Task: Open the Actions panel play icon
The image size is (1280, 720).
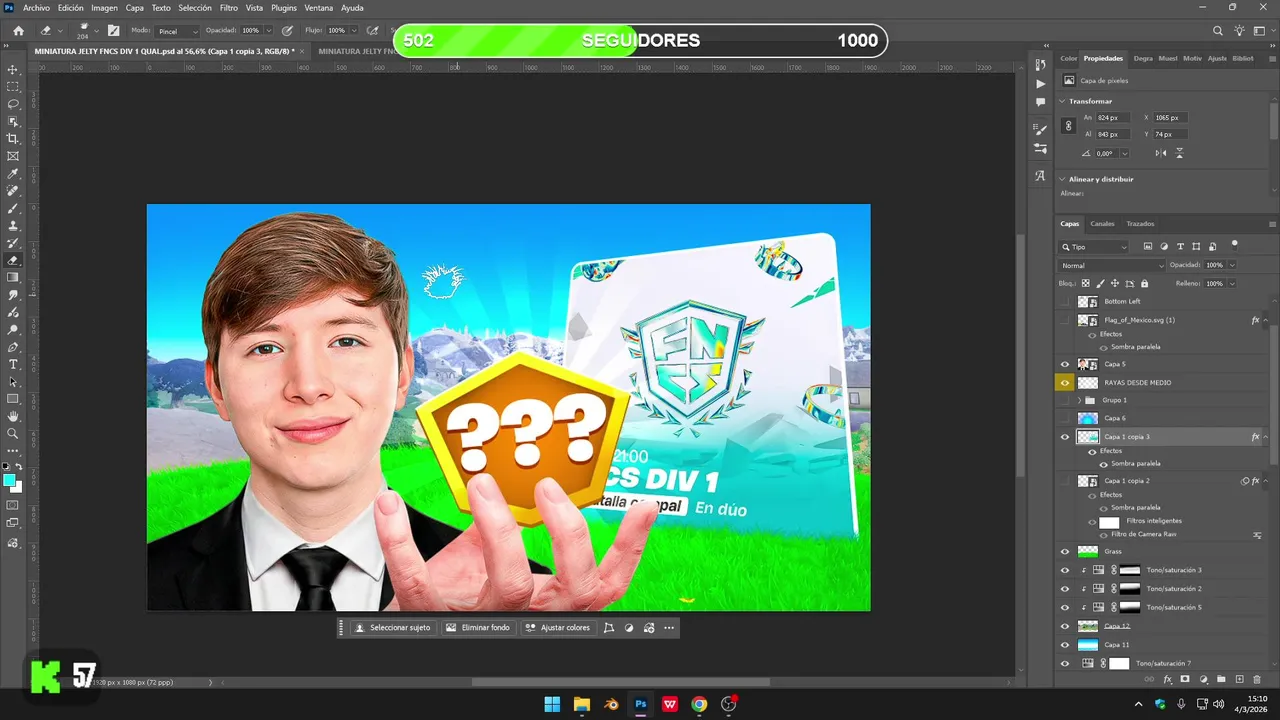Action: [1040, 84]
